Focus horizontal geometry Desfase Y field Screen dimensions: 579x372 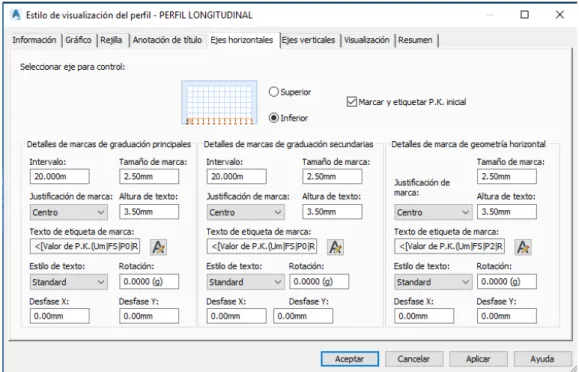pos(507,316)
